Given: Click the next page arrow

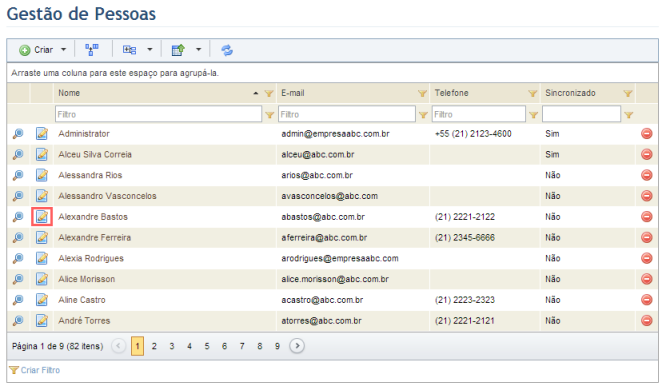Looking at the screenshot, I should tap(297, 346).
